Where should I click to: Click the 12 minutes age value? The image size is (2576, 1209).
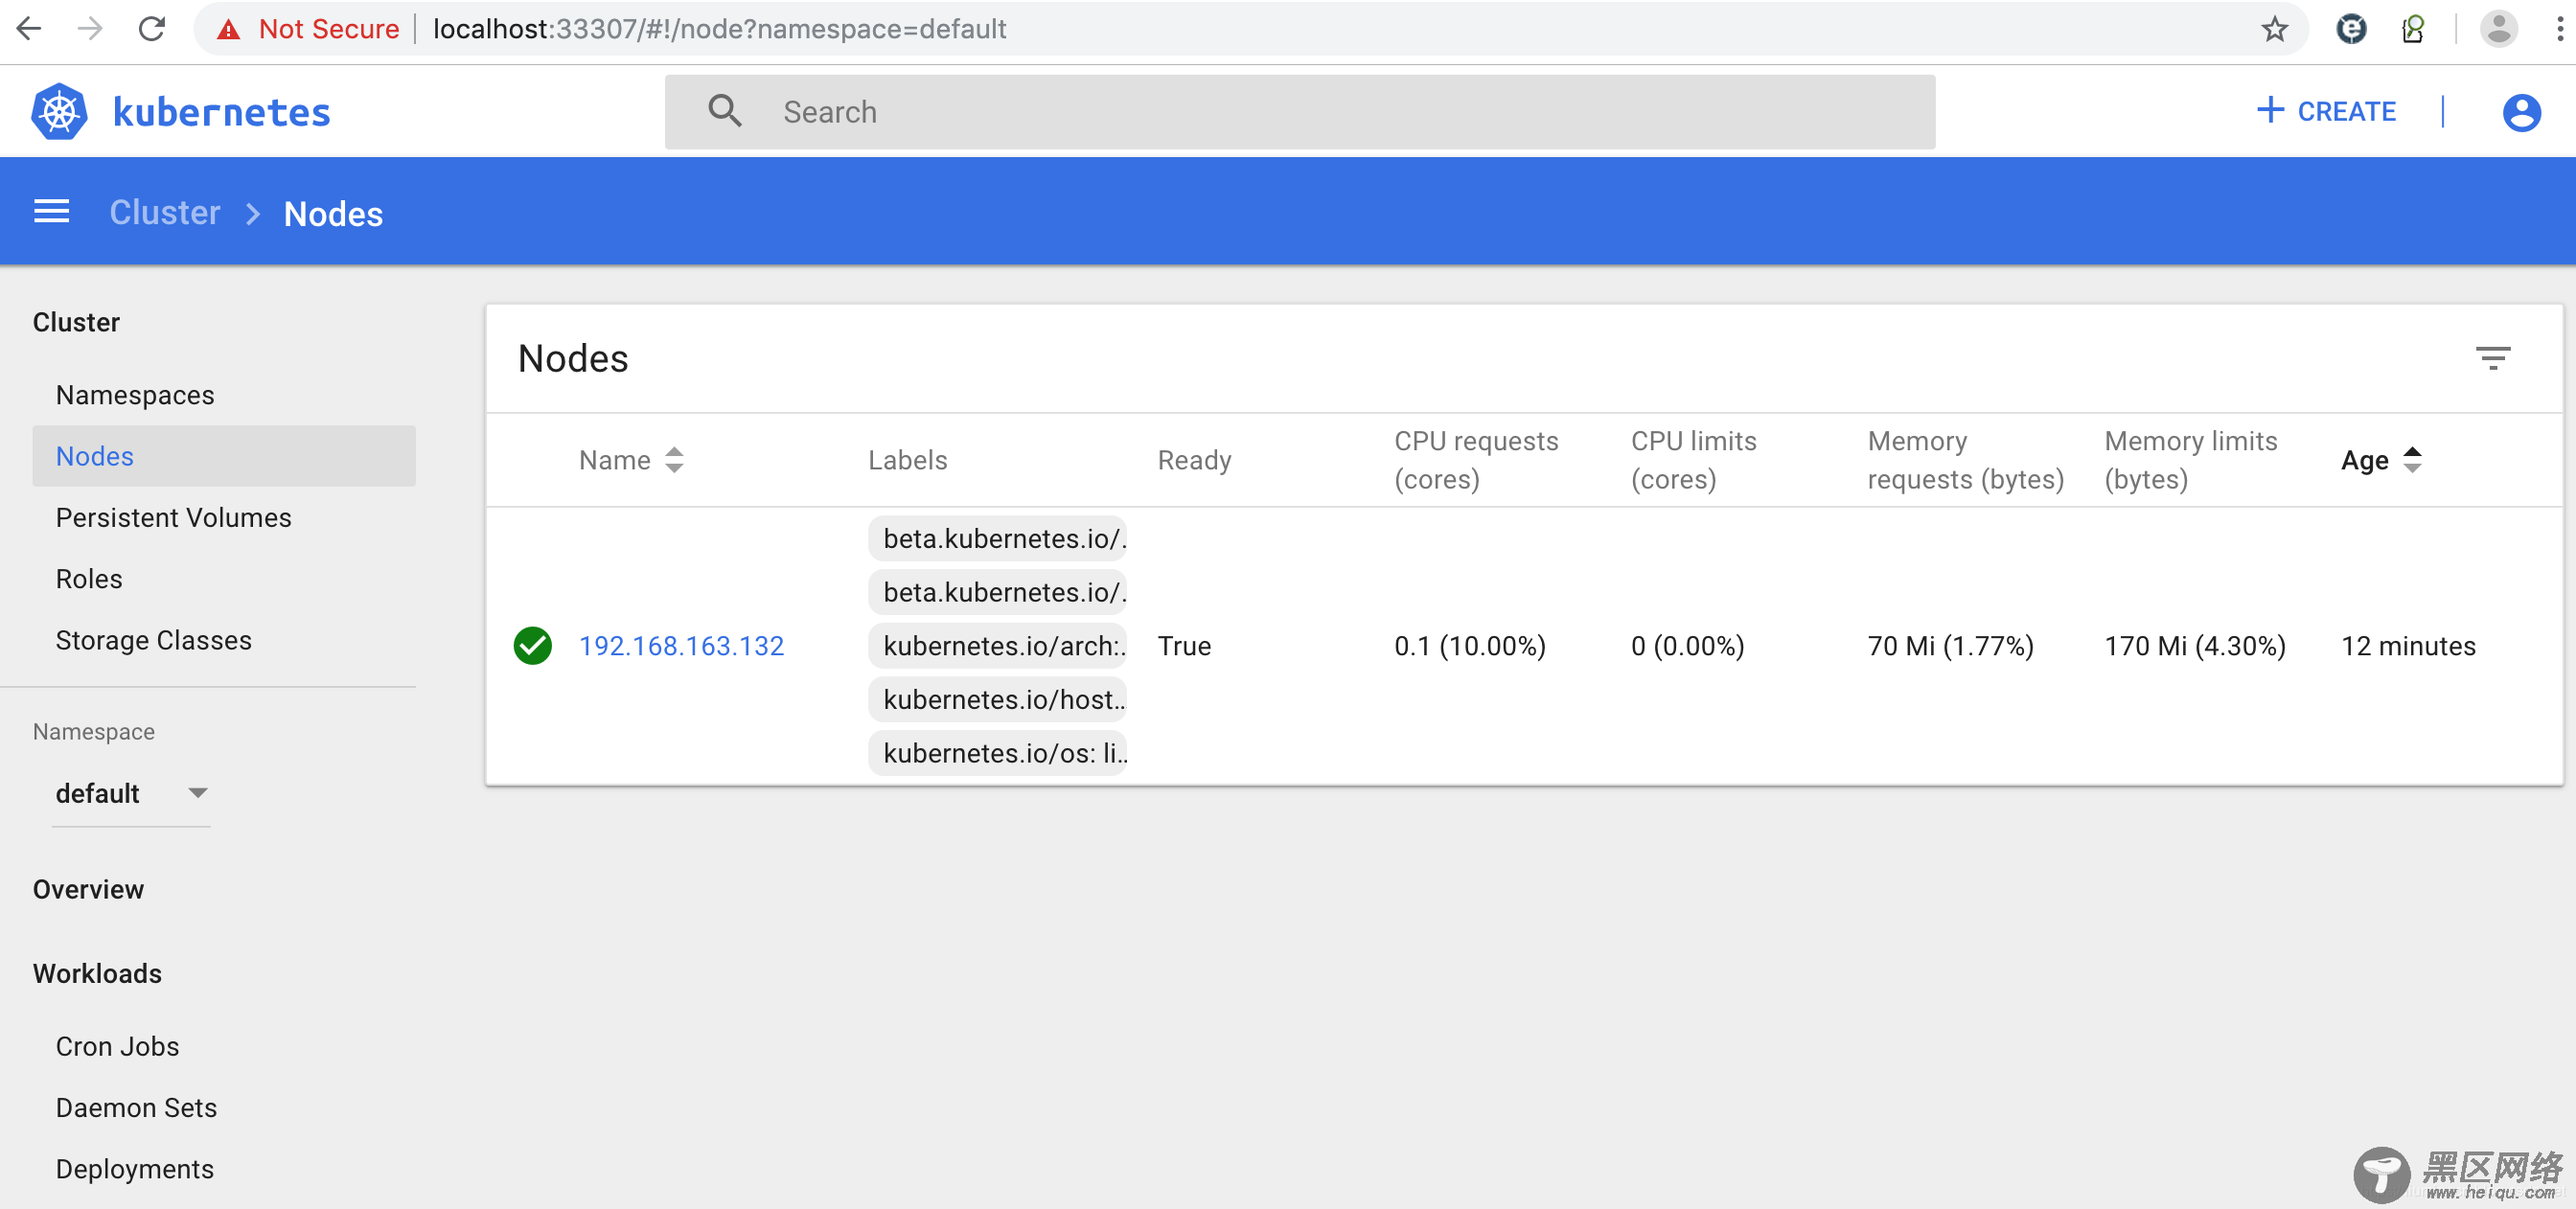point(2408,646)
